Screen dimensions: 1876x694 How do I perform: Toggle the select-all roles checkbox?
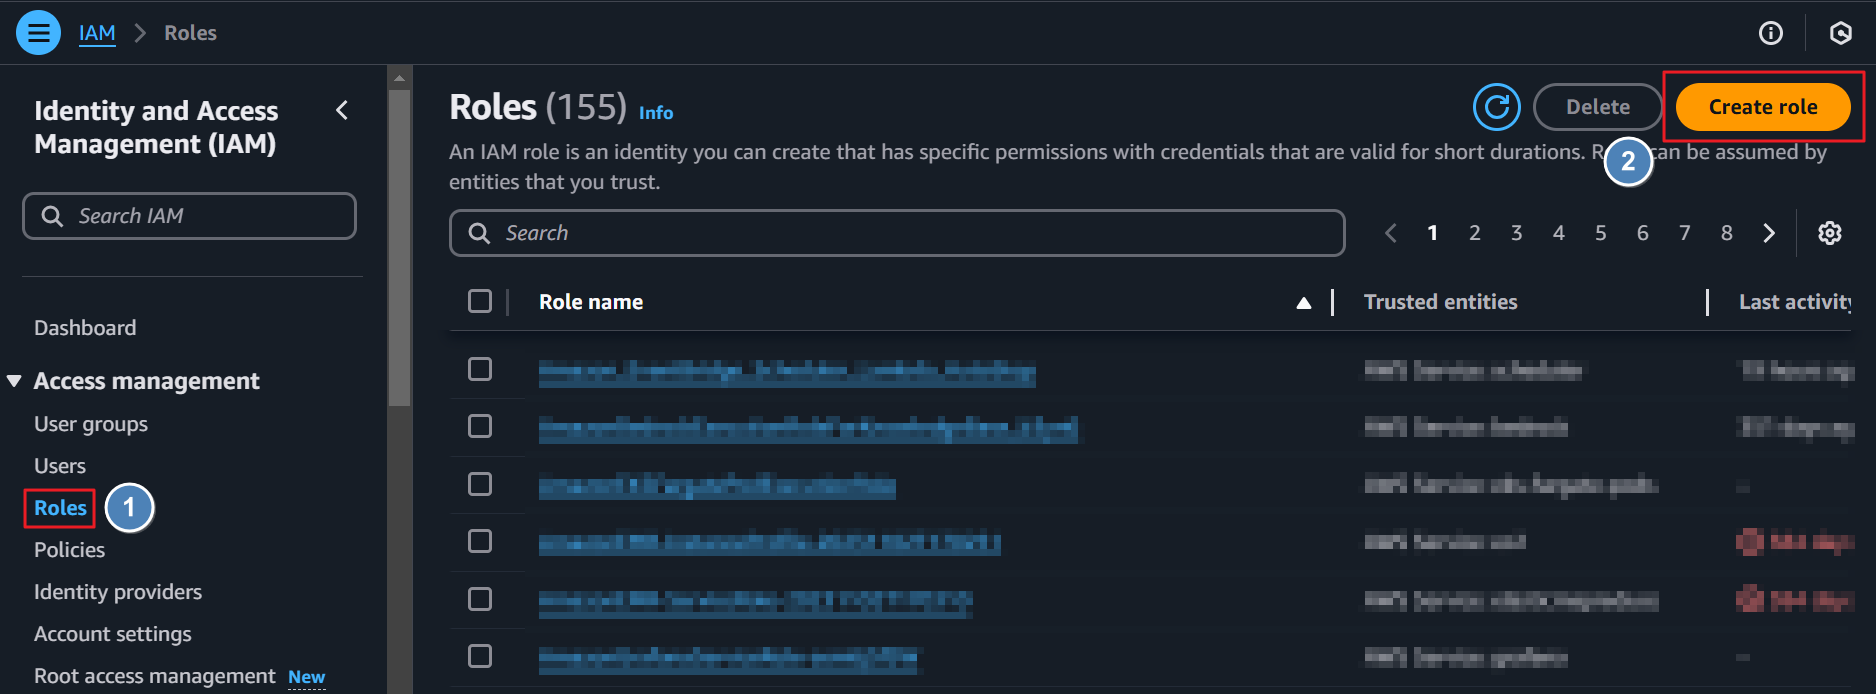(480, 301)
